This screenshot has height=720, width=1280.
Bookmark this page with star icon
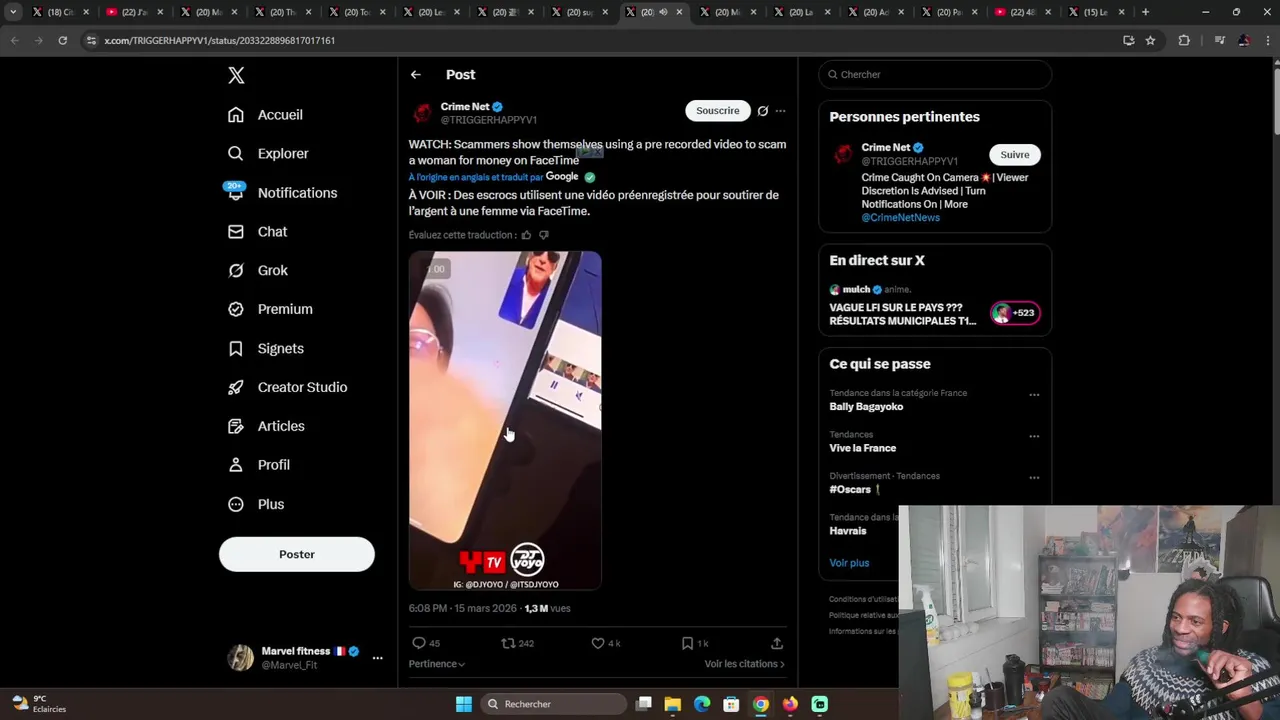(x=1150, y=40)
